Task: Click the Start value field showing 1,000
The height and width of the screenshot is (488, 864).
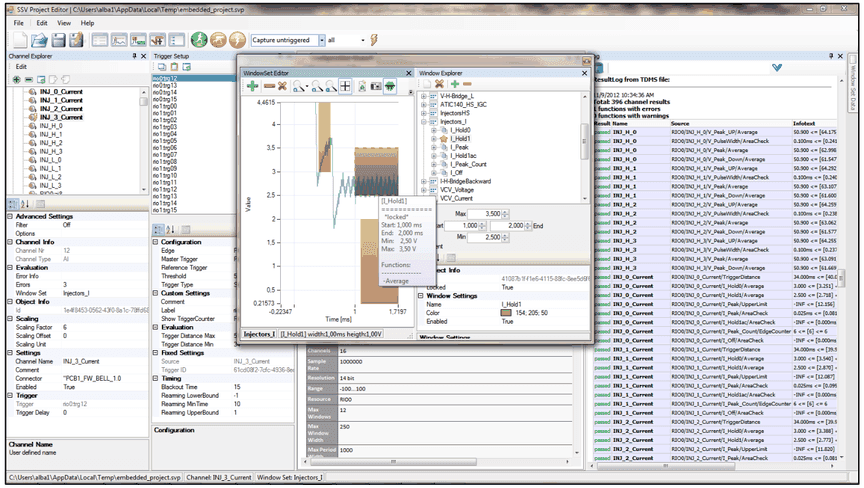Action: click(x=462, y=226)
